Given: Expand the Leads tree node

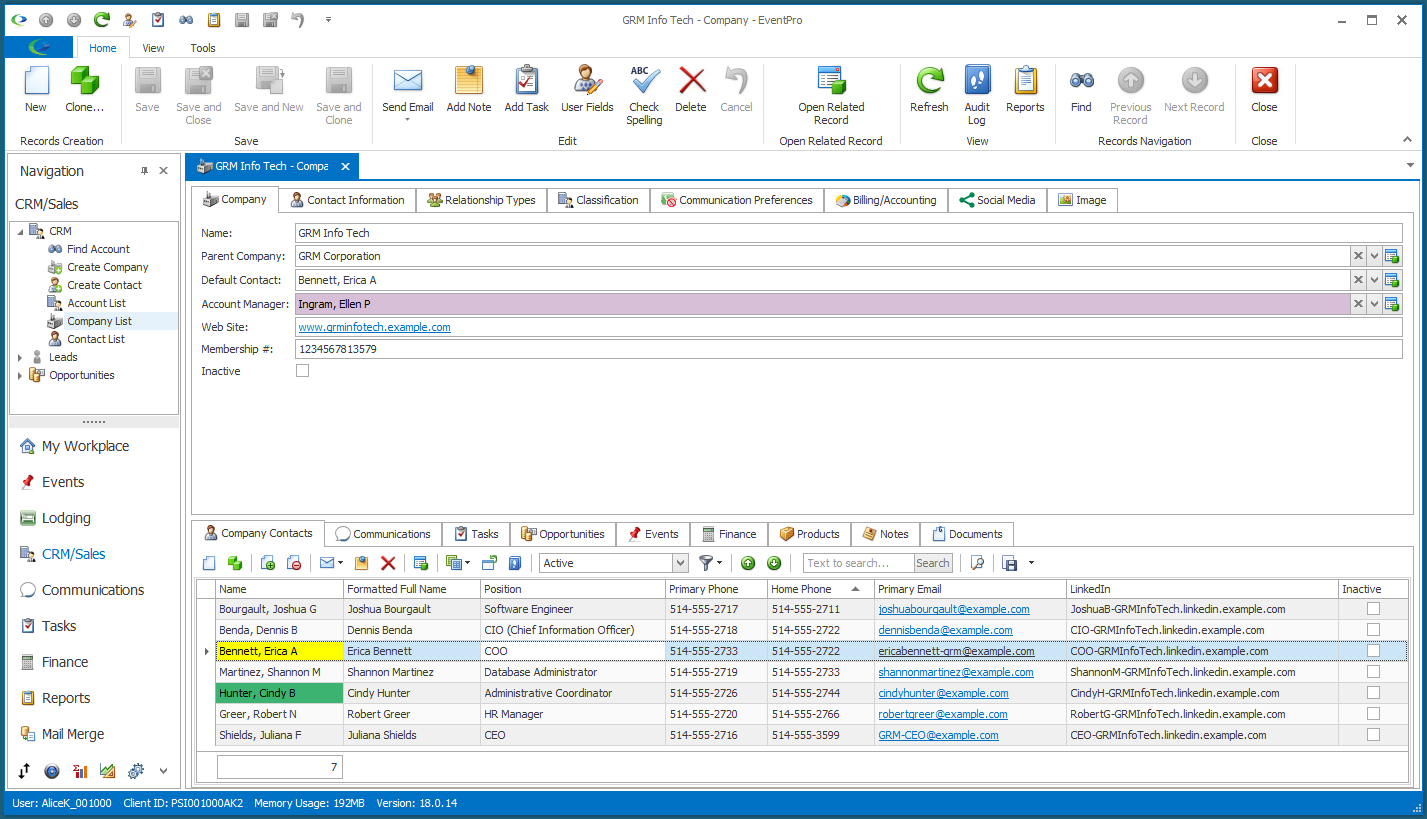Looking at the screenshot, I should 20,357.
